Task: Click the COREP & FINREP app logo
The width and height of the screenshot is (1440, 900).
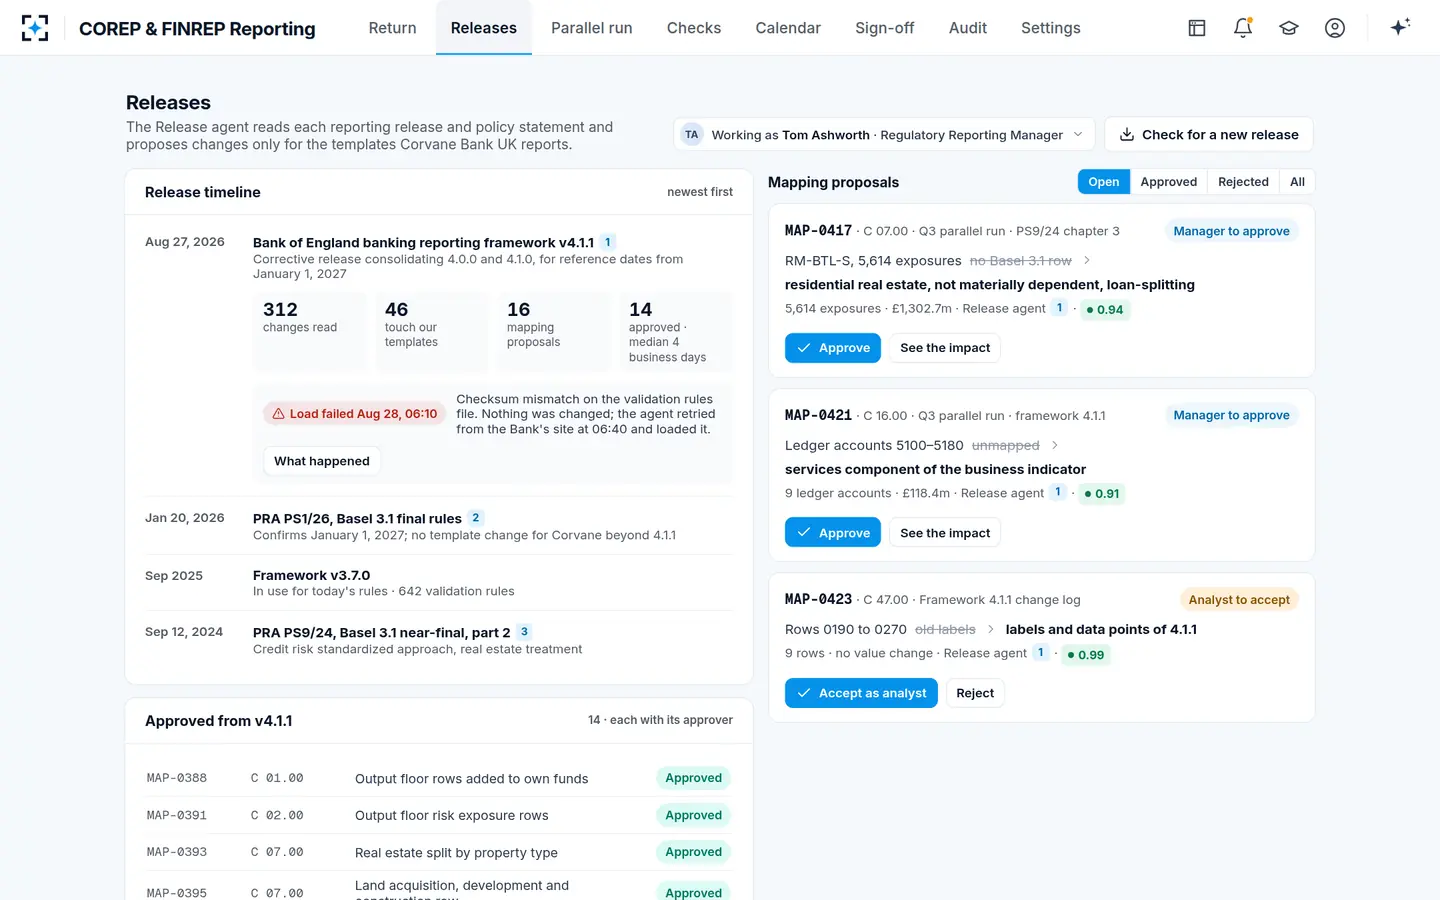Action: 35,28
